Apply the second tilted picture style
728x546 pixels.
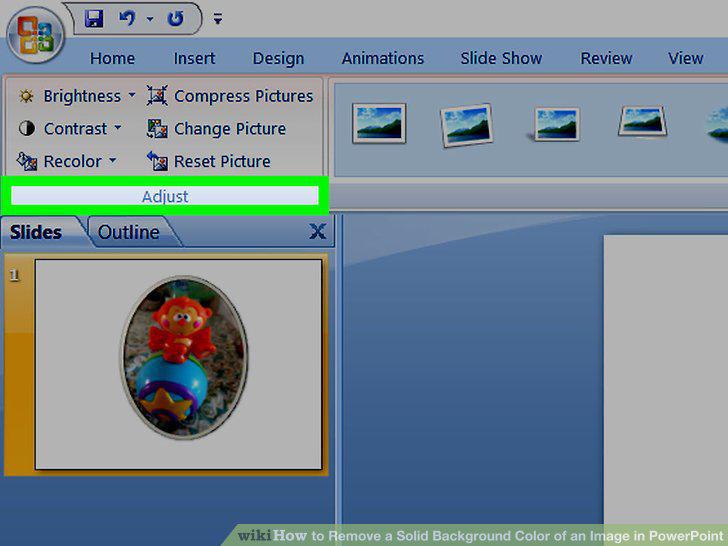(x=466, y=125)
